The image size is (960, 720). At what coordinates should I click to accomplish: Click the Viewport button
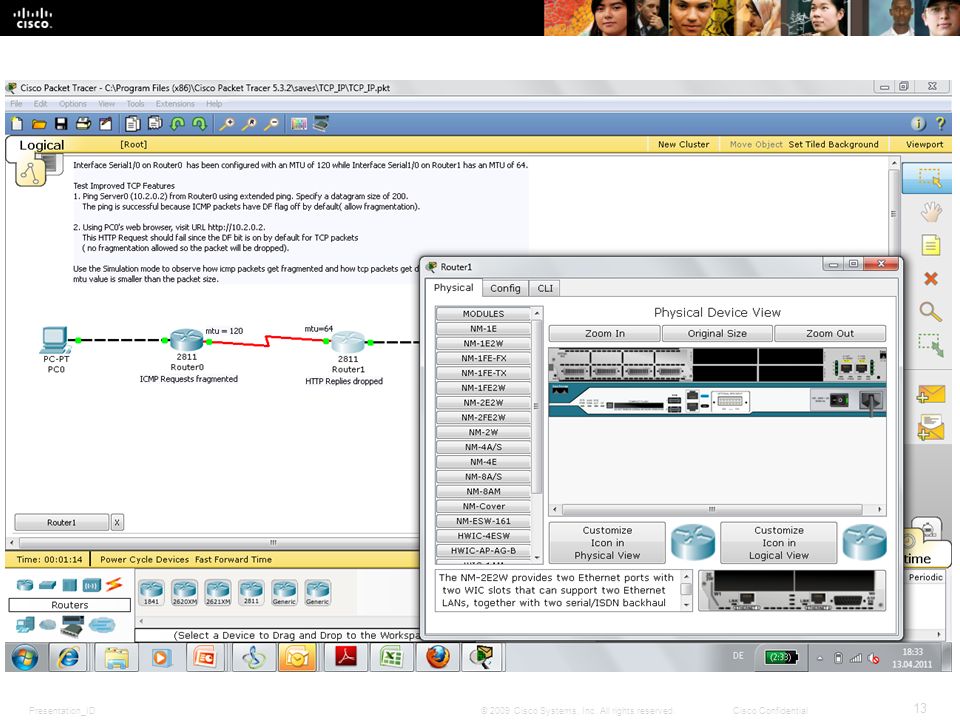click(x=924, y=144)
